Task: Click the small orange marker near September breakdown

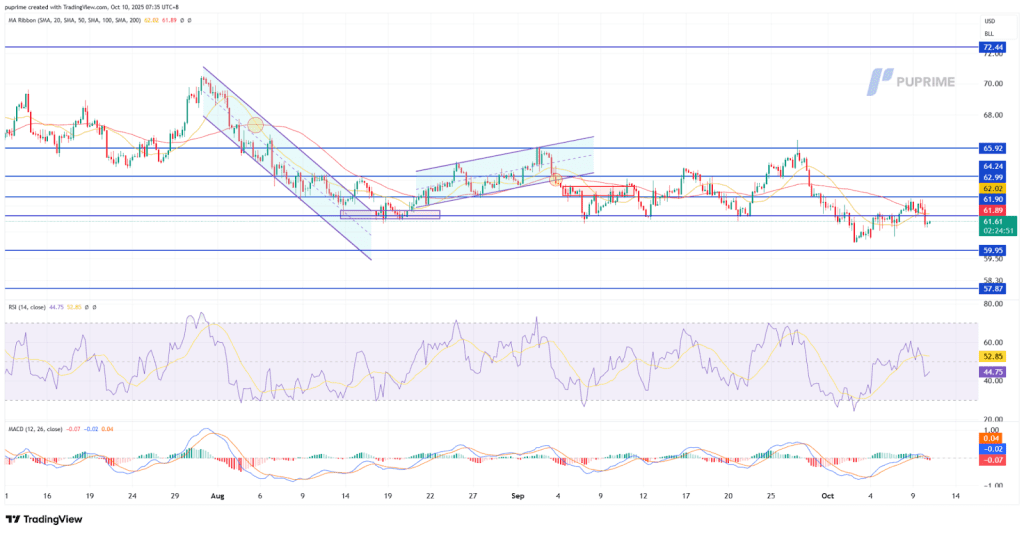Action: (555, 179)
